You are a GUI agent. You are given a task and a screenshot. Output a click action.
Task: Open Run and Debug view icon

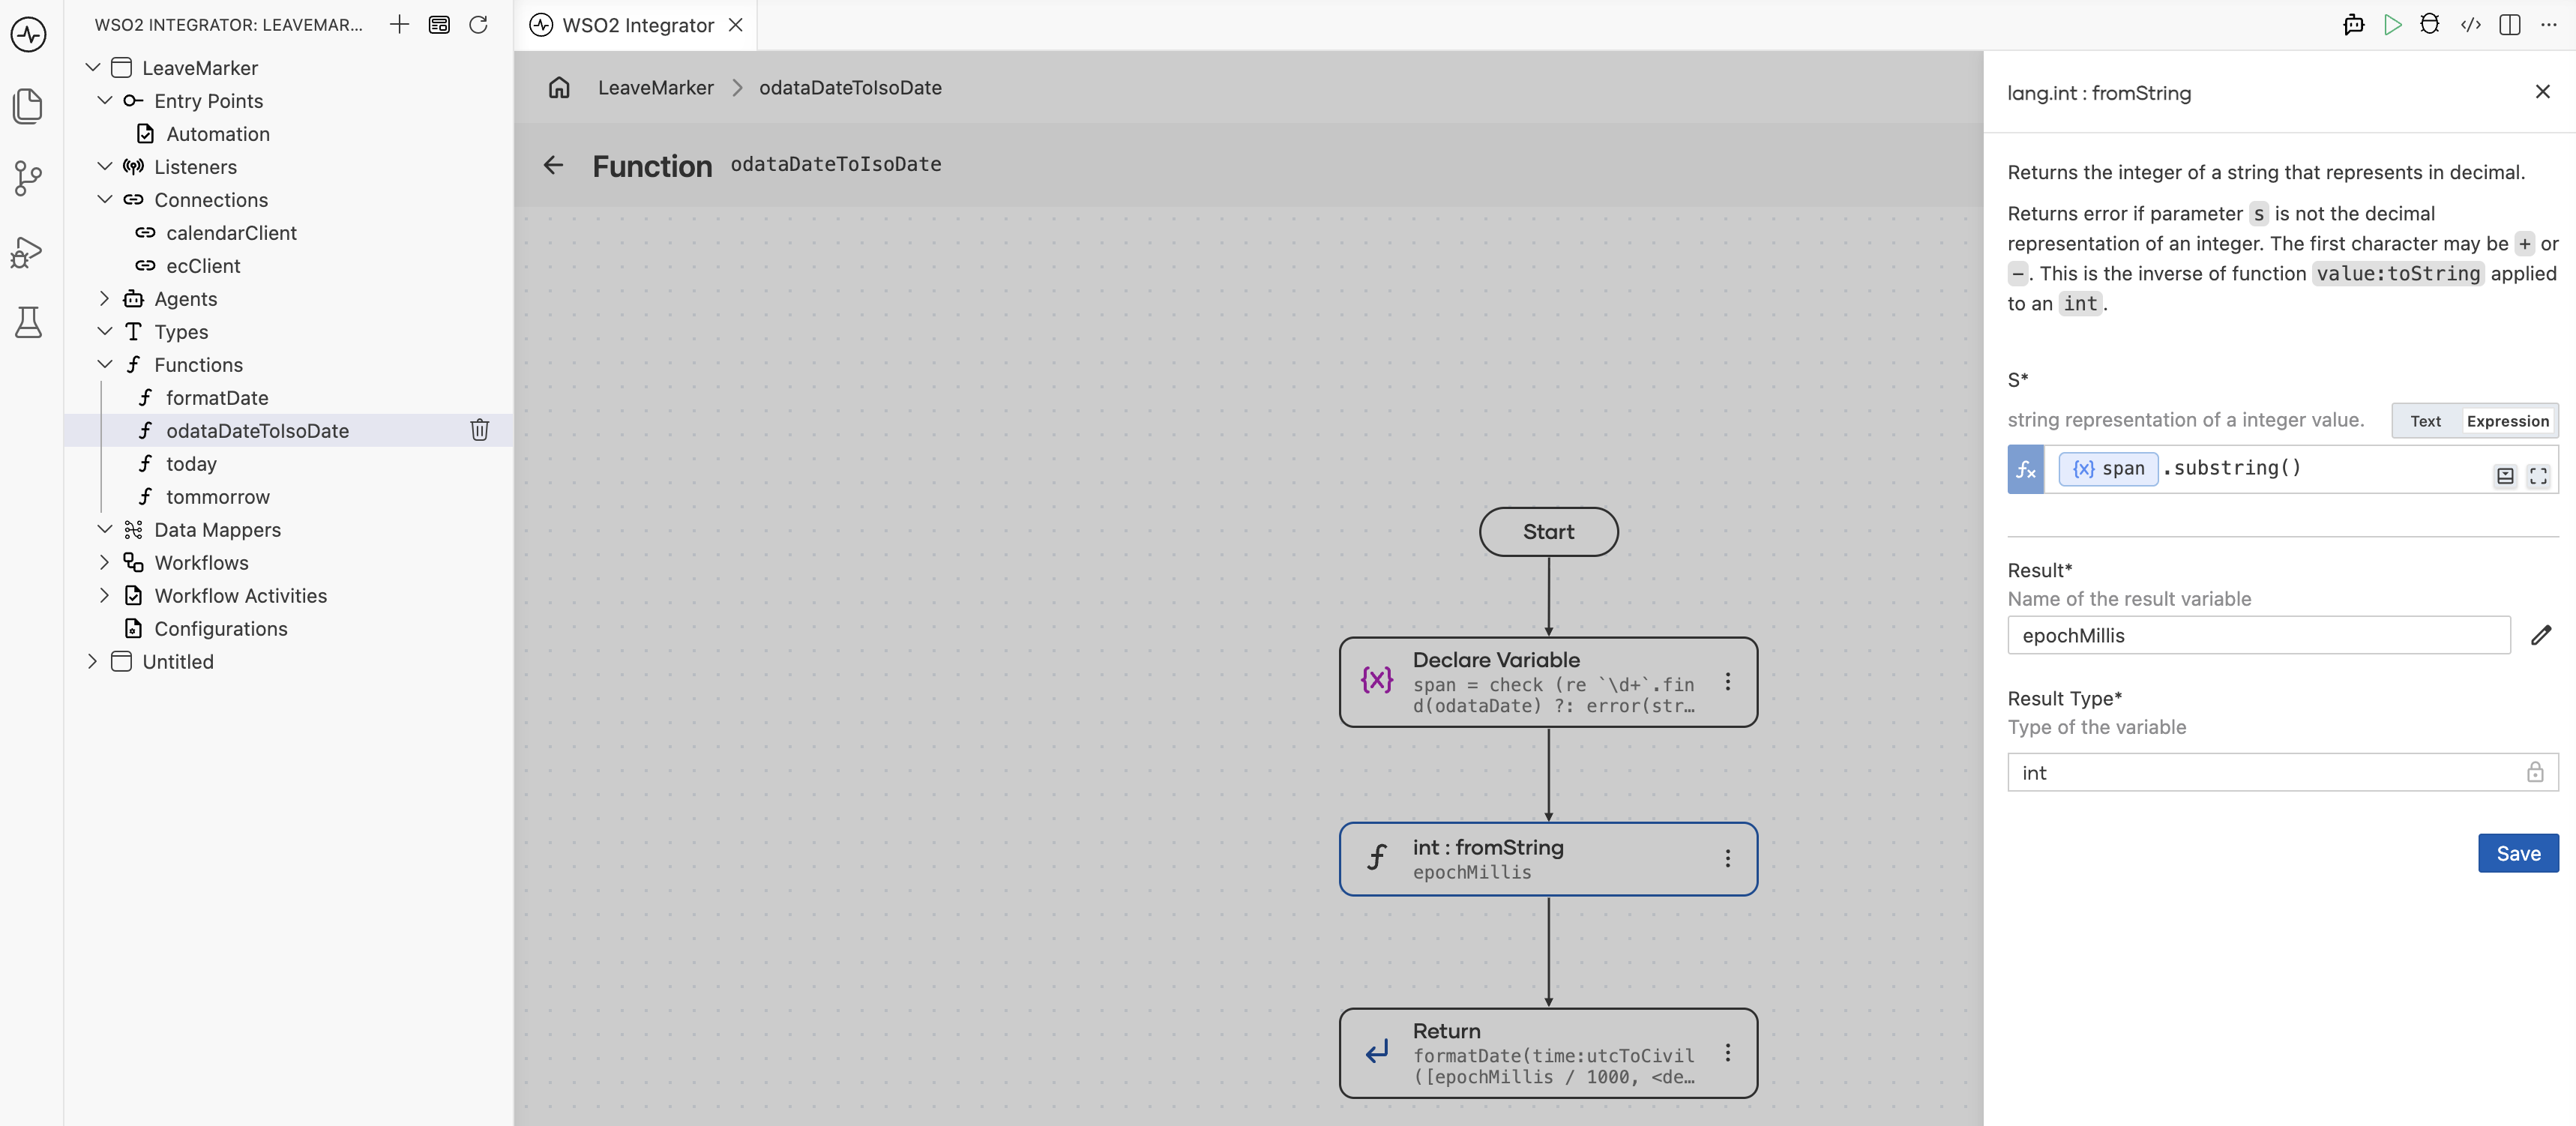[28, 251]
